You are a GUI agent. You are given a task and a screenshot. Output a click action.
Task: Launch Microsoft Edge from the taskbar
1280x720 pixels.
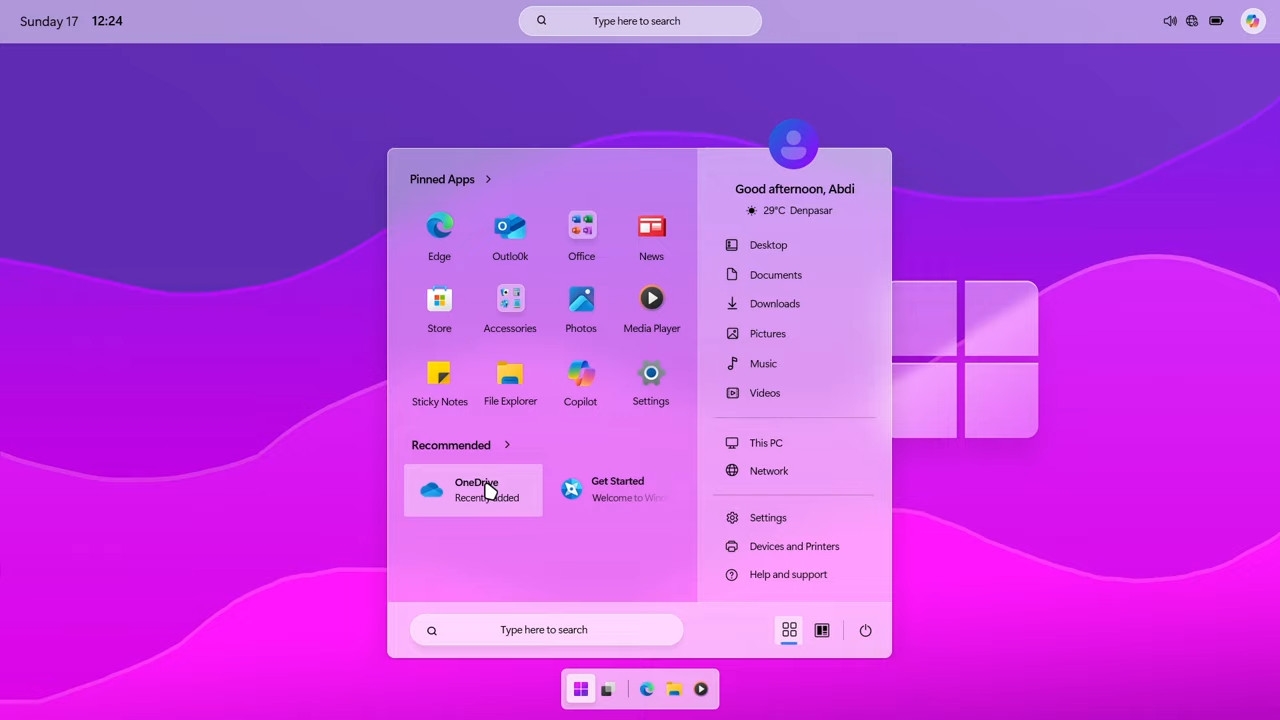tap(647, 689)
